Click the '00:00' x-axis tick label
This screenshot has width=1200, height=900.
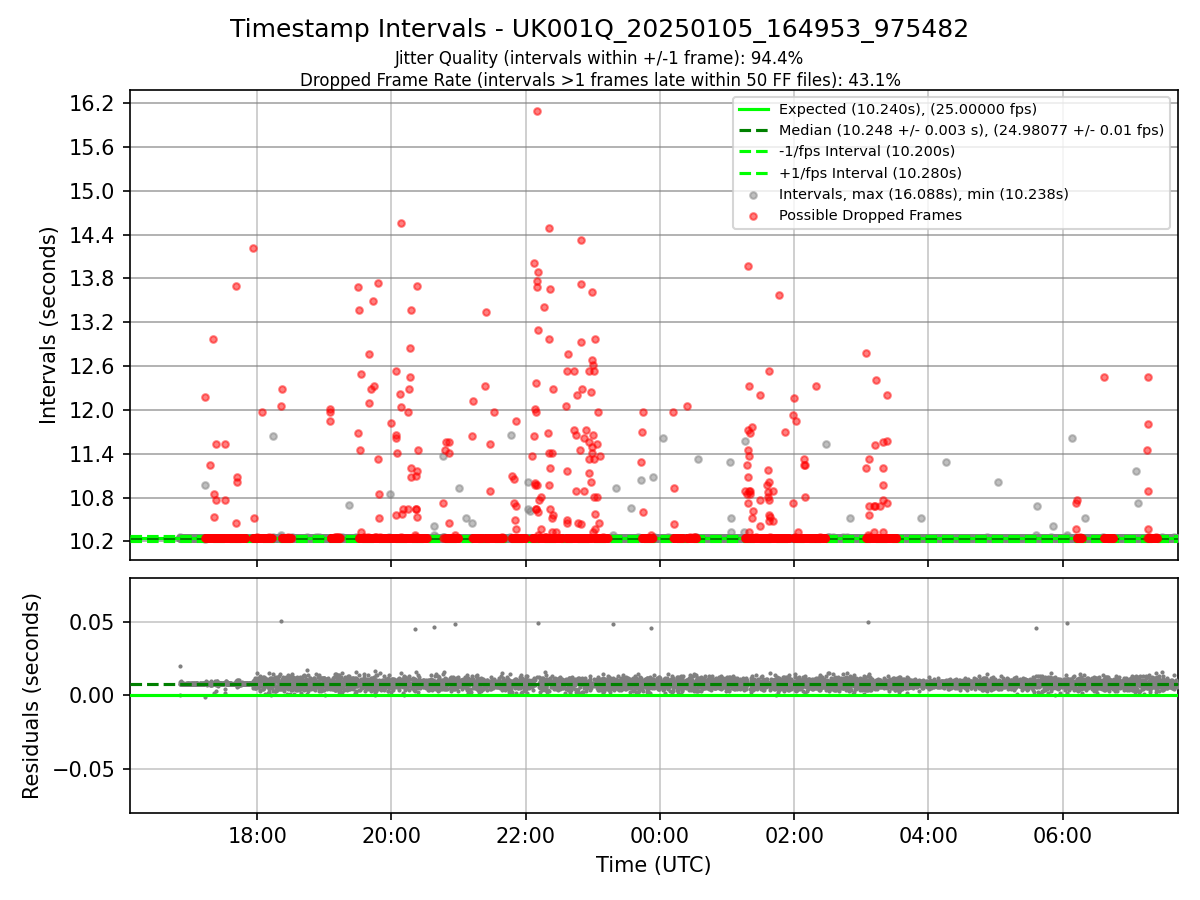(x=660, y=834)
